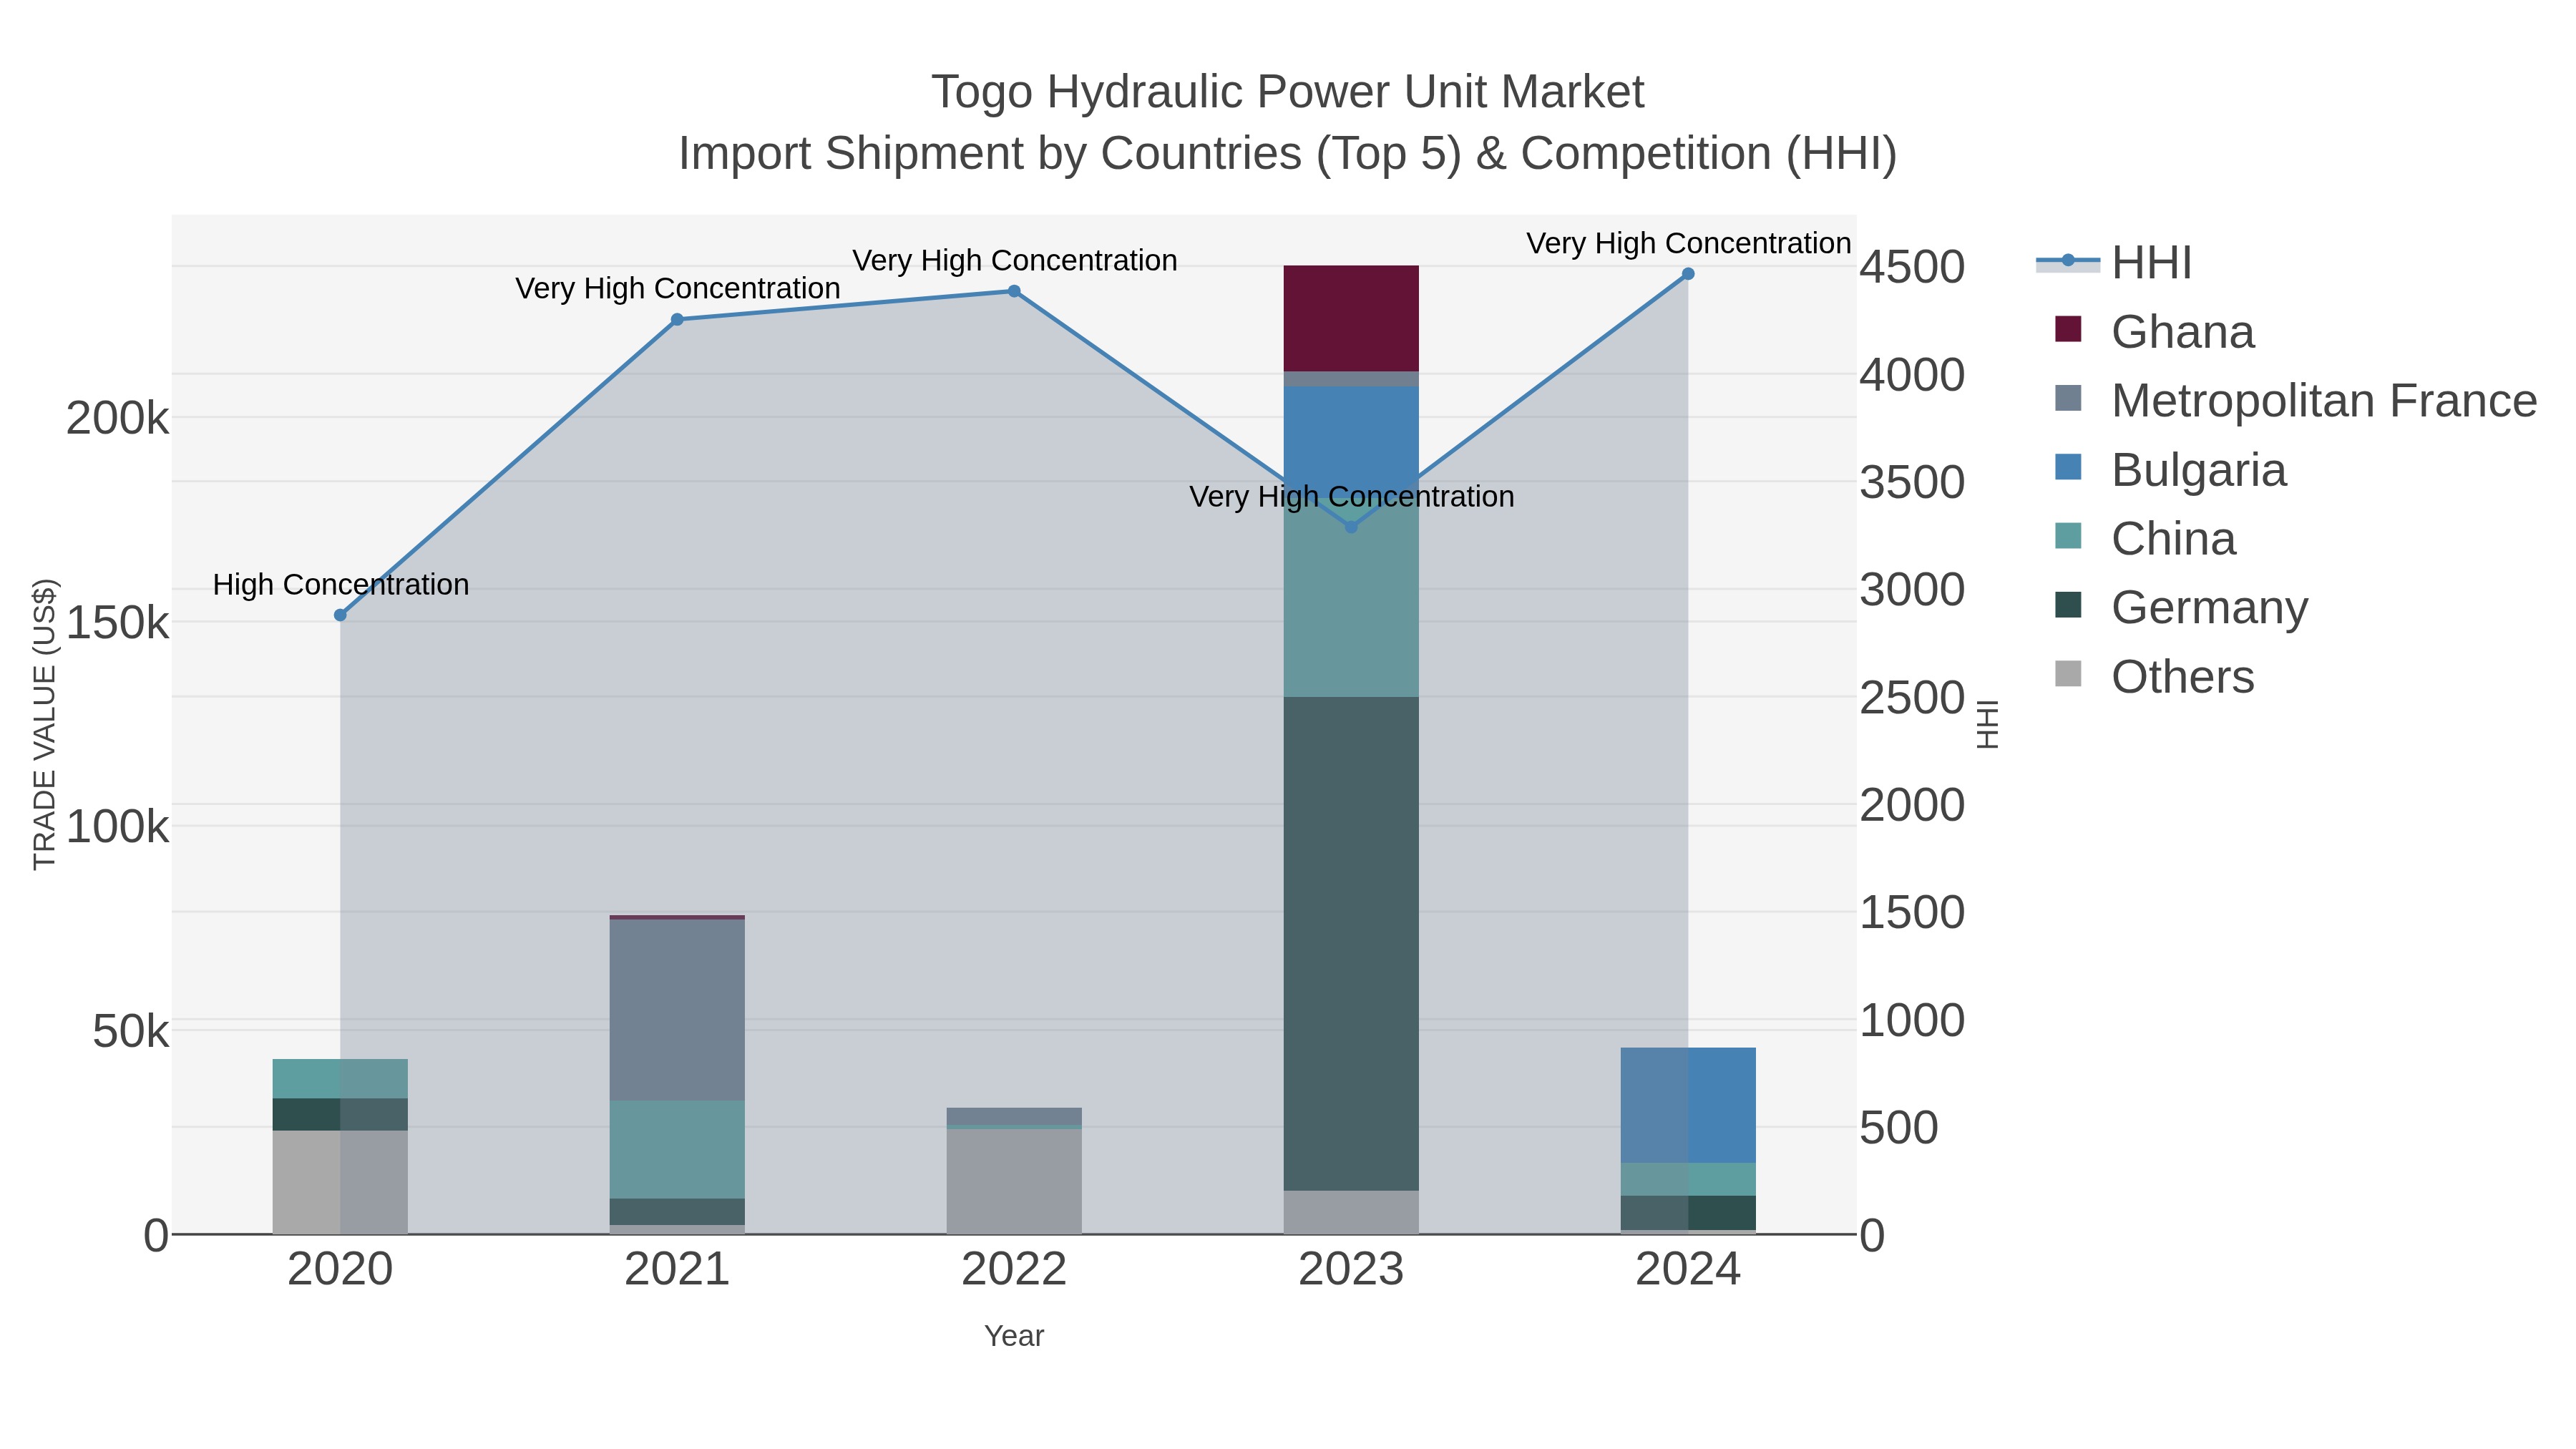Click the 2023 HHI data point
This screenshot has height=1449, width=2576.
(x=1351, y=527)
